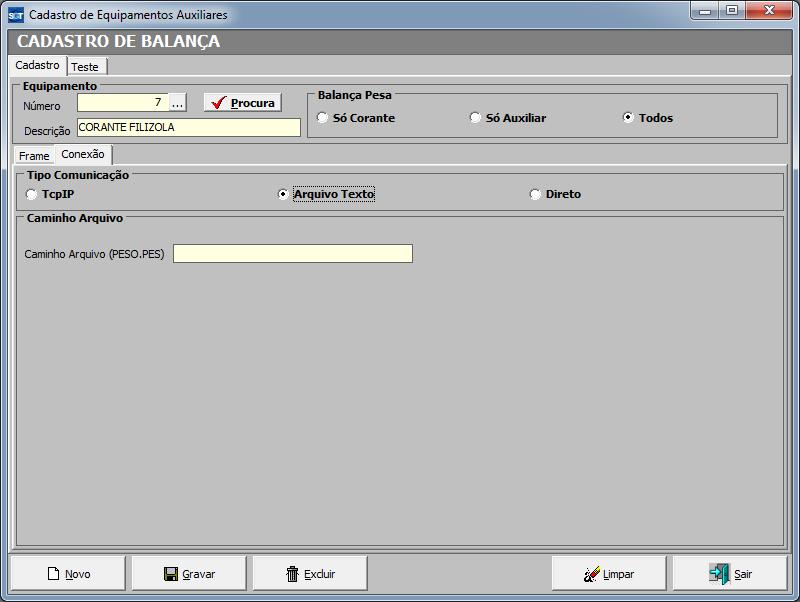
Task: Click the exit door icon on Sair
Action: pyautogui.click(x=719, y=574)
